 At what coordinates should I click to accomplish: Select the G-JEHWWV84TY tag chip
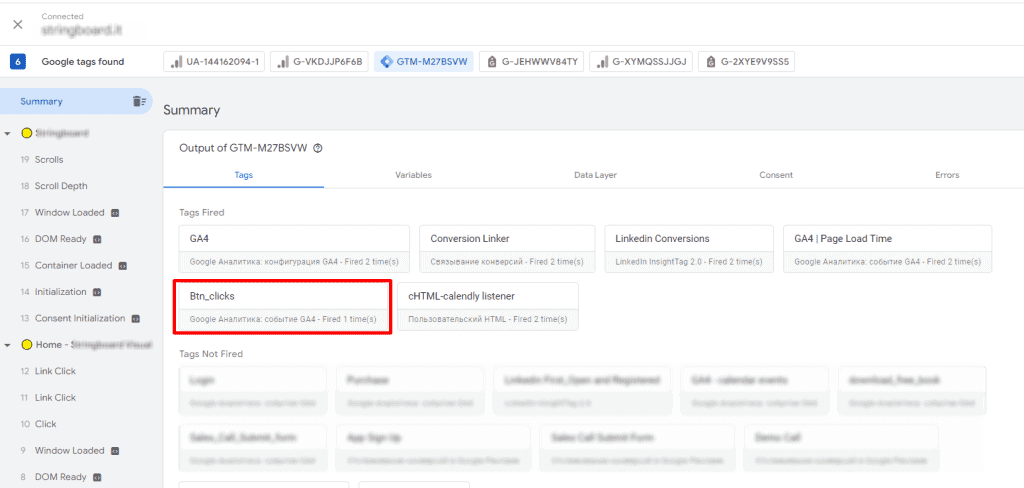(x=532, y=62)
